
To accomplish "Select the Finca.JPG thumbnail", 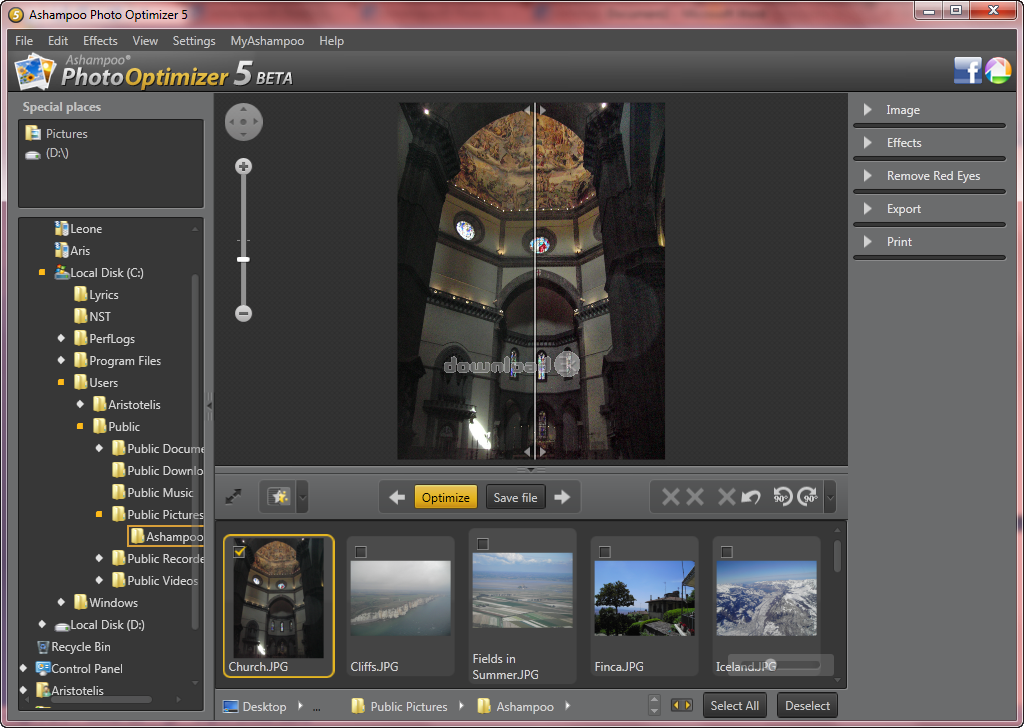I will click(x=645, y=605).
